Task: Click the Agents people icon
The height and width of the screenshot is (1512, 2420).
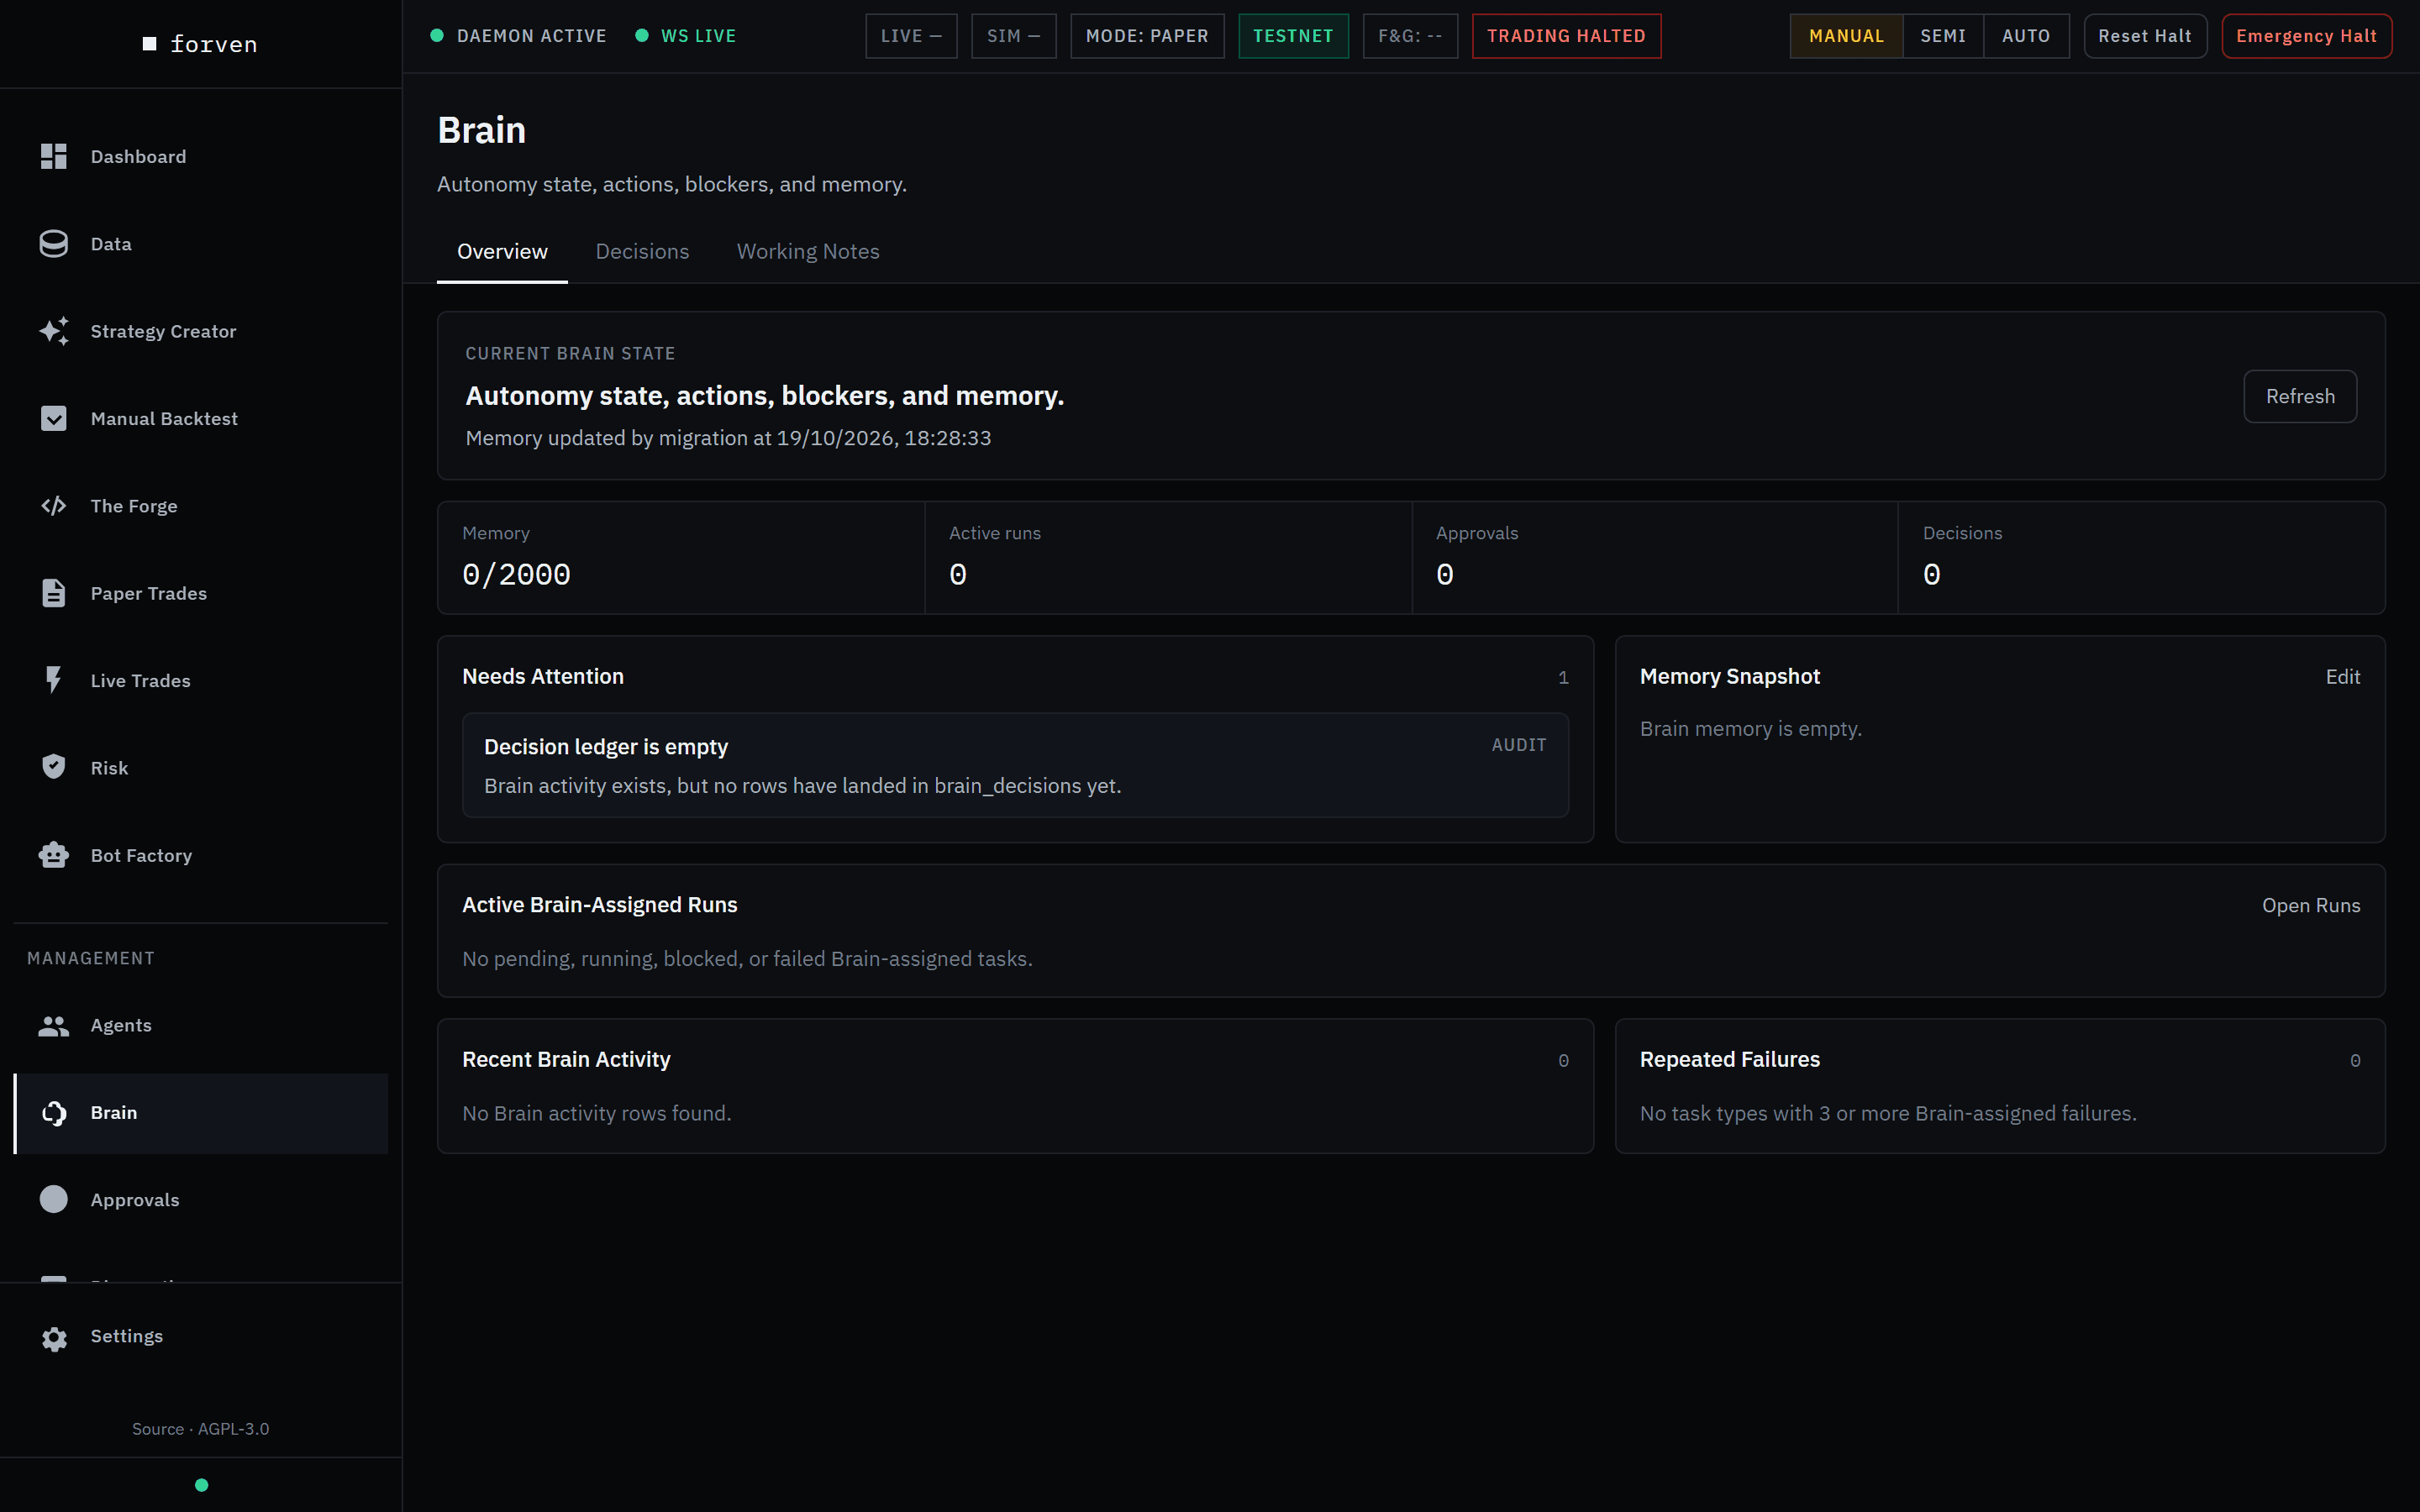Action: [53, 1025]
